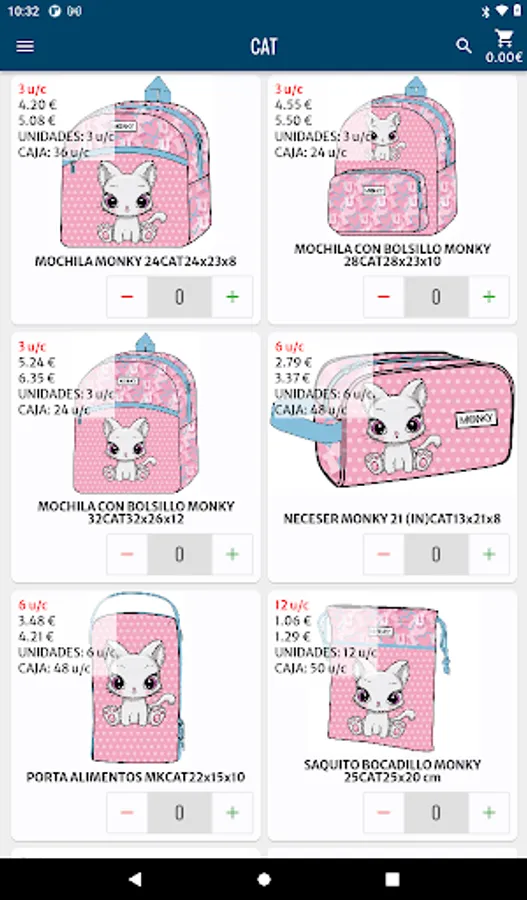Increase quantity for MOCHILA MONKY 24CAT

pyautogui.click(x=232, y=297)
